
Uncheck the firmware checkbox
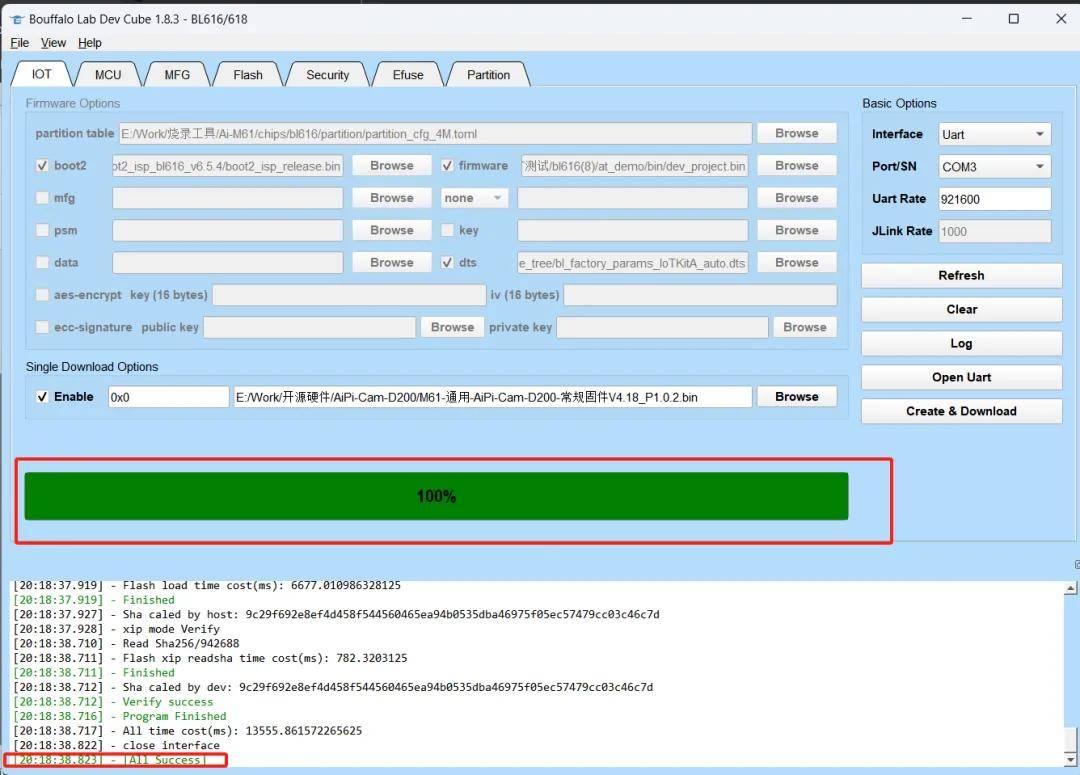pos(447,166)
